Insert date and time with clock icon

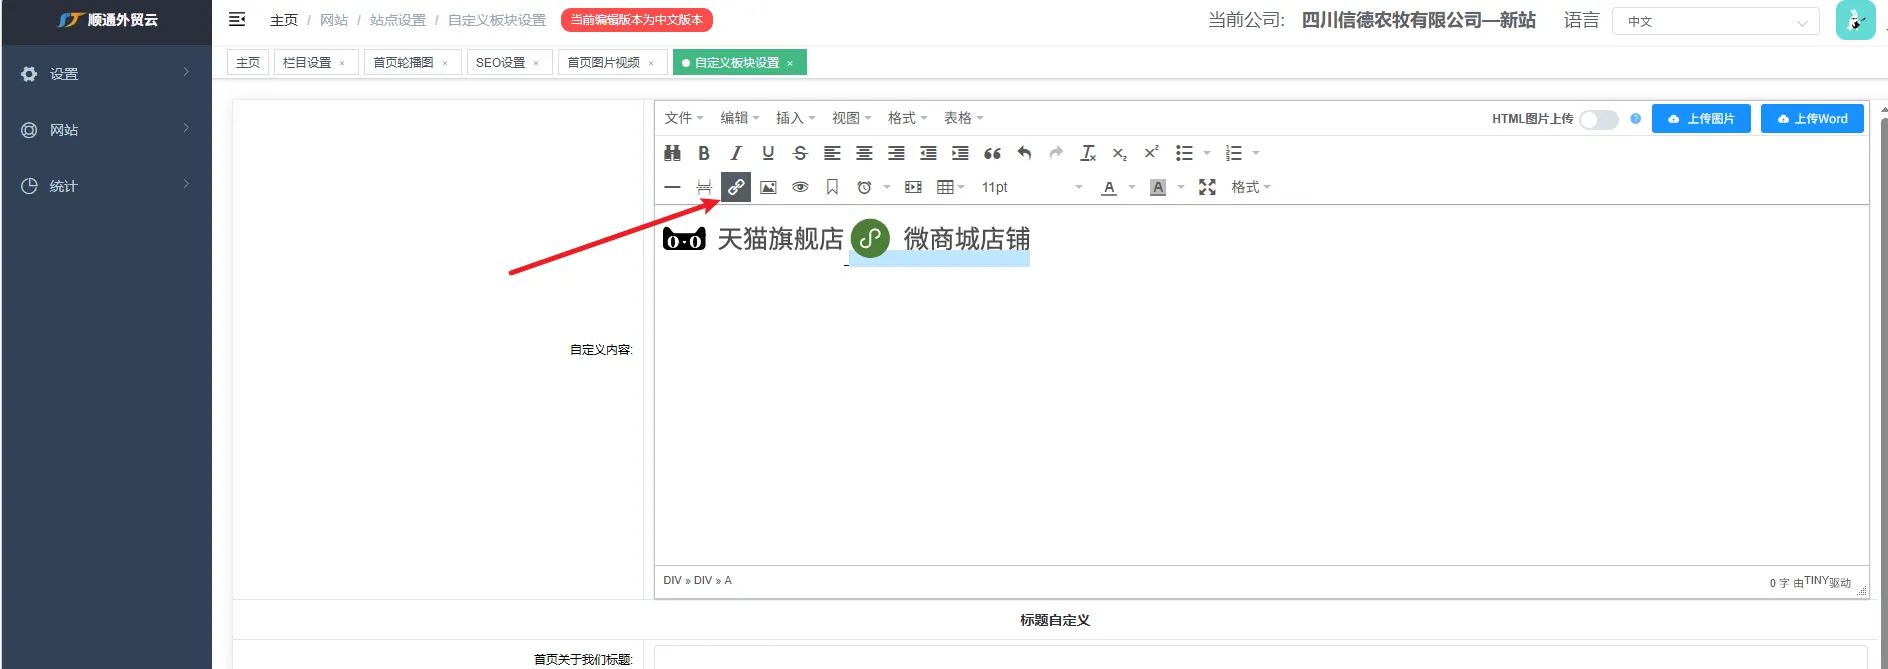(x=864, y=187)
